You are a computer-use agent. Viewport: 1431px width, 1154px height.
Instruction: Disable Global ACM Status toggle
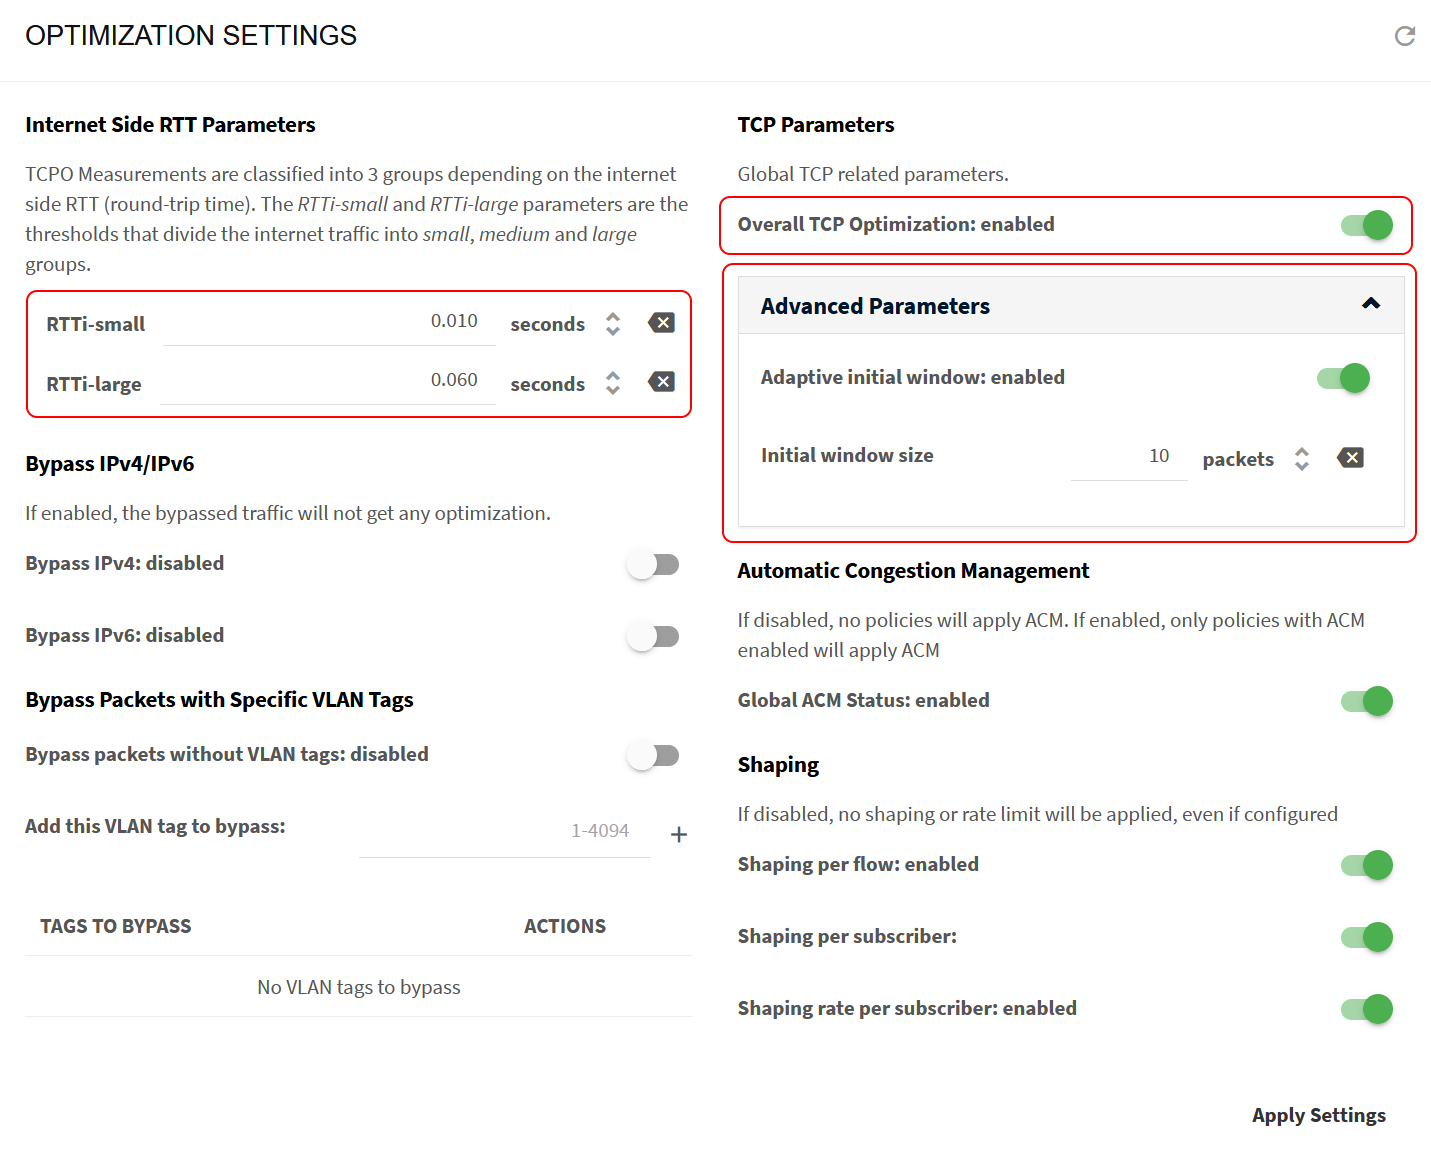tap(1367, 701)
